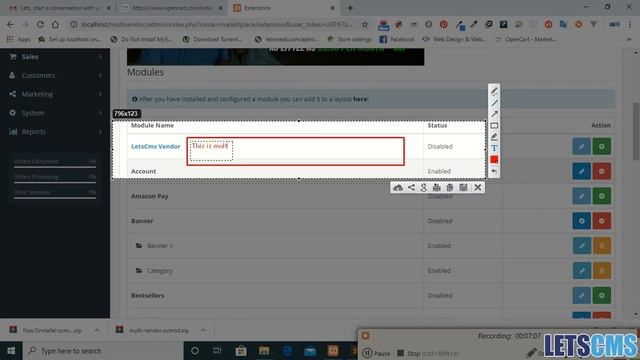Open options for multi-vendor.ocmod.zip download
This screenshot has height=360, width=640.
pos(203,330)
